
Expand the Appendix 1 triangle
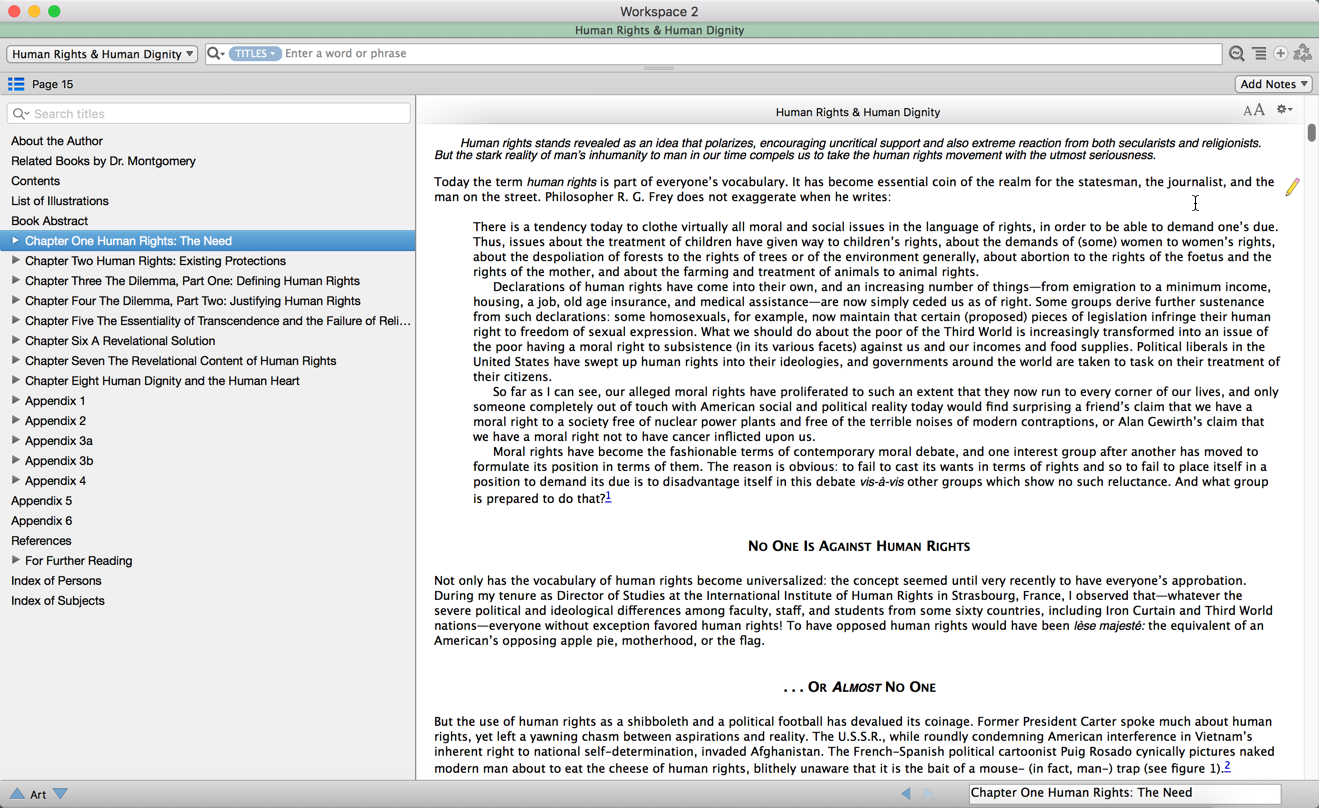(15, 401)
